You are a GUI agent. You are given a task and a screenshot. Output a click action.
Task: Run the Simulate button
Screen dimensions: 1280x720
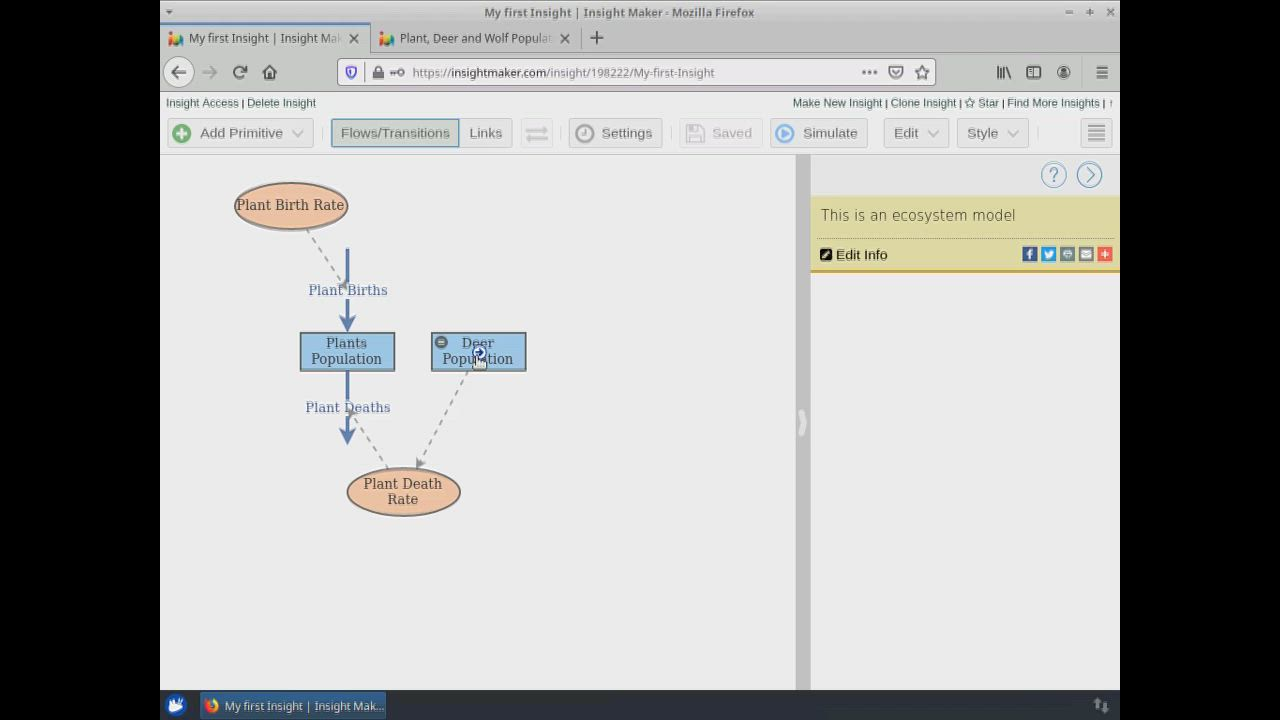click(x=818, y=133)
